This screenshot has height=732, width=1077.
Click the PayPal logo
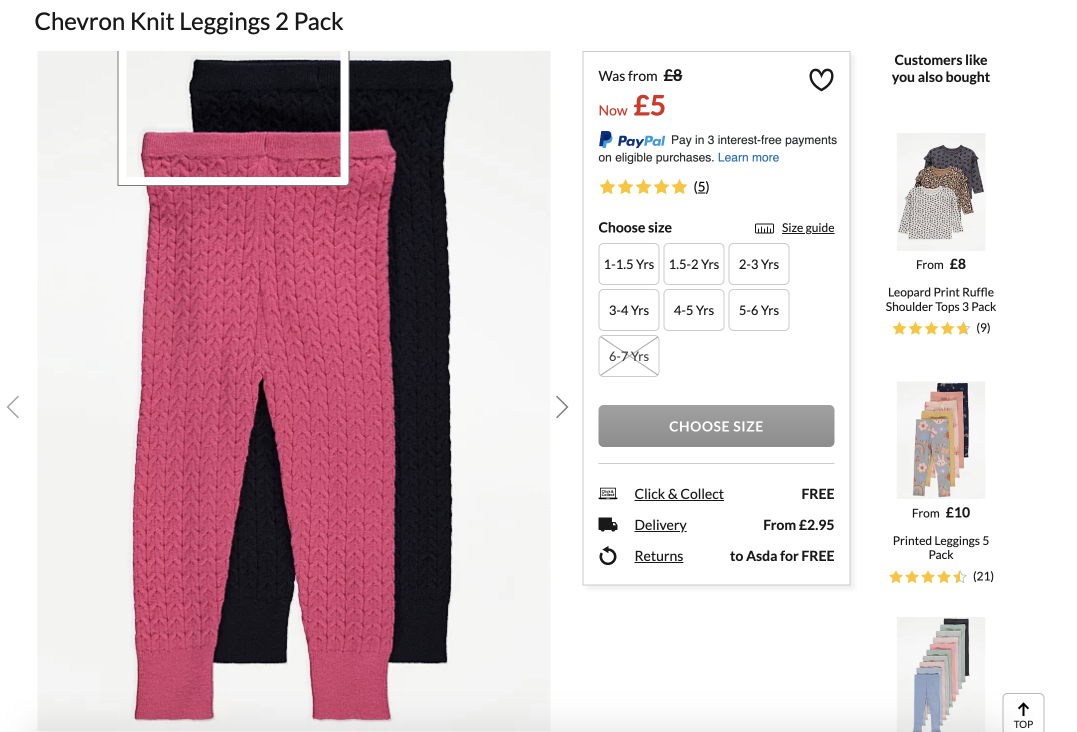coord(632,140)
